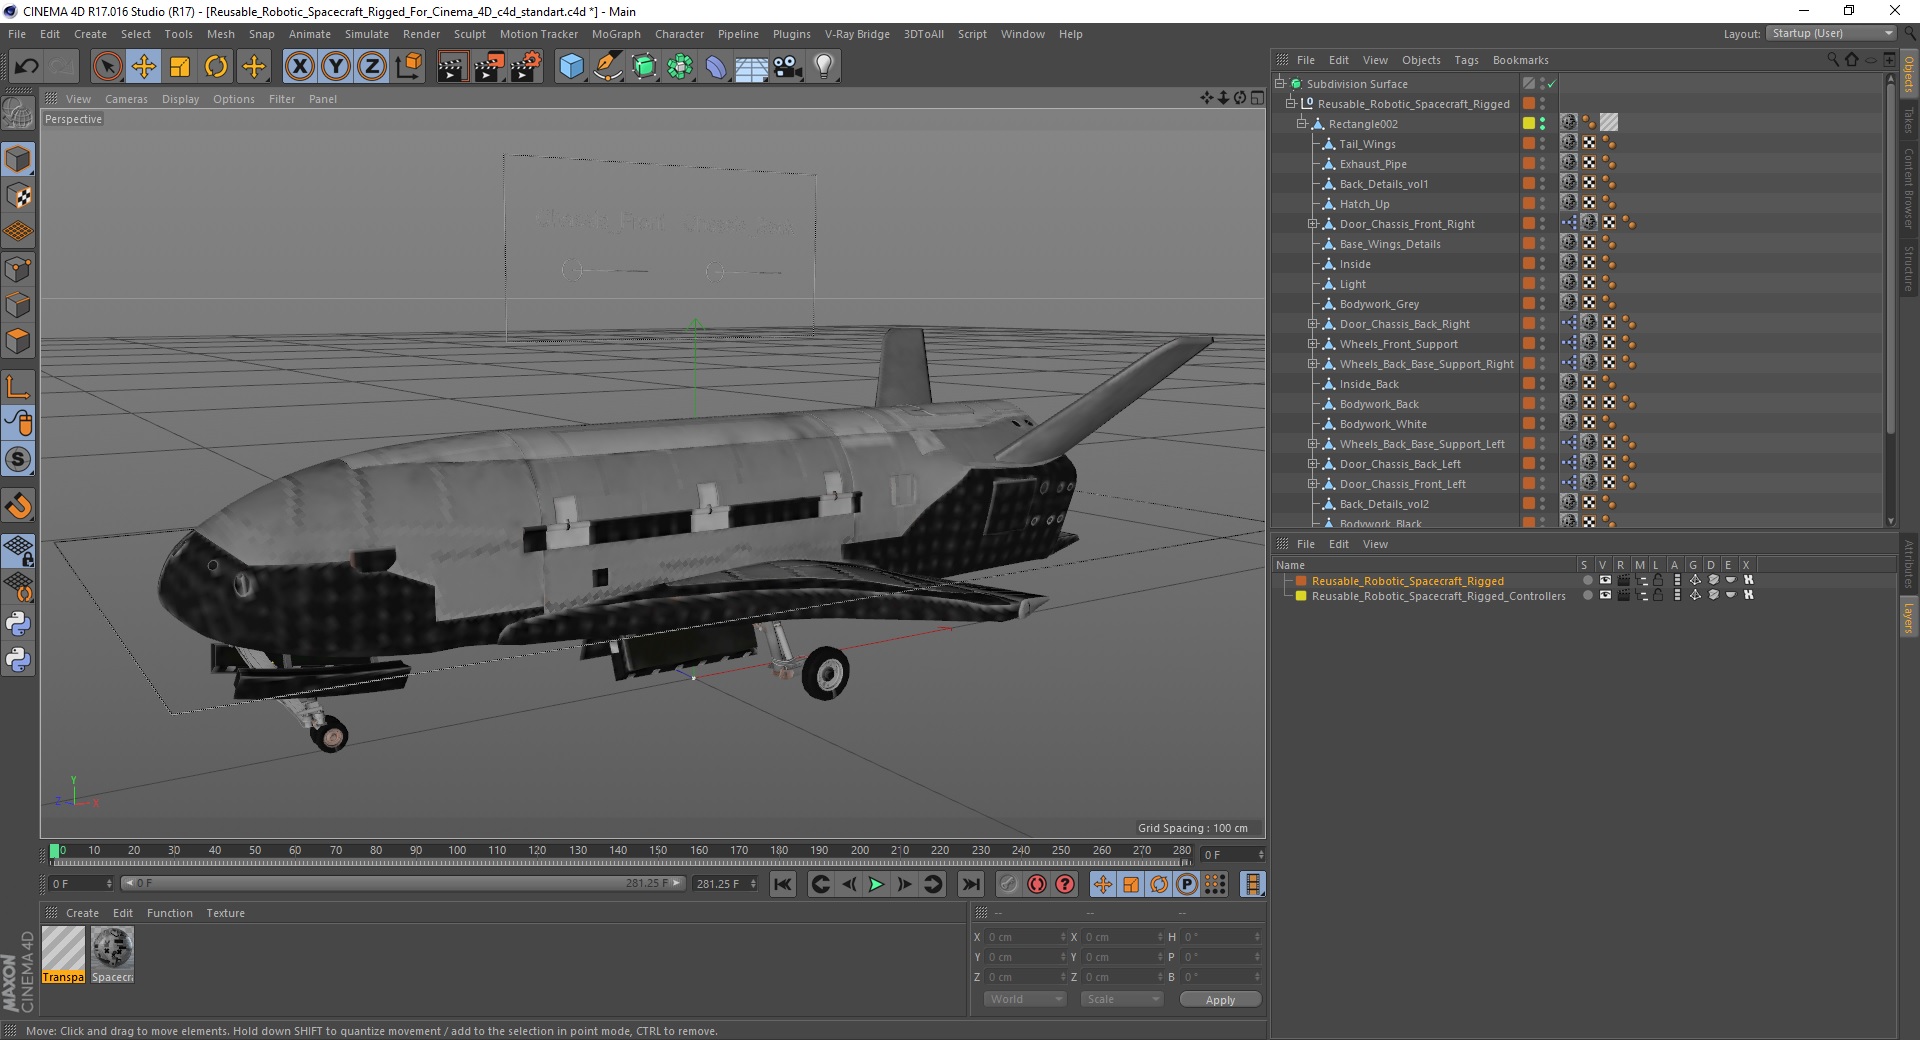Image resolution: width=1920 pixels, height=1040 pixels.
Task: Open material manager Texture menu
Action: coord(225,913)
